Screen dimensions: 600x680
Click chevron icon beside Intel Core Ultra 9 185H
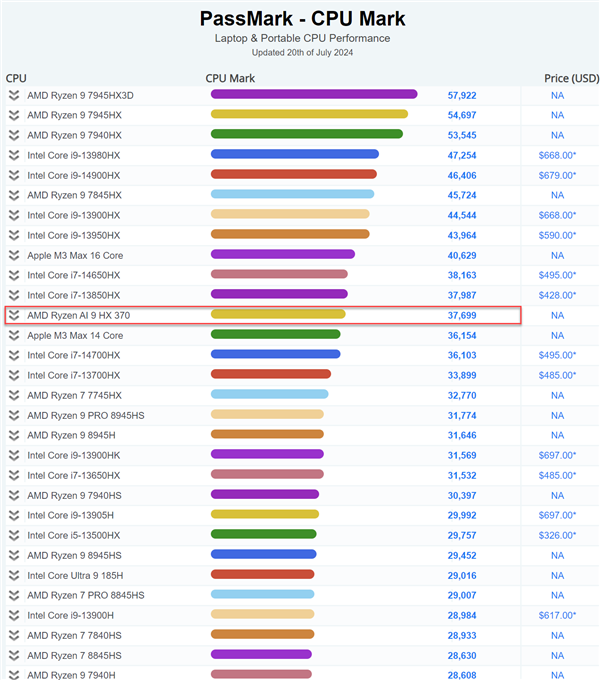[14, 575]
